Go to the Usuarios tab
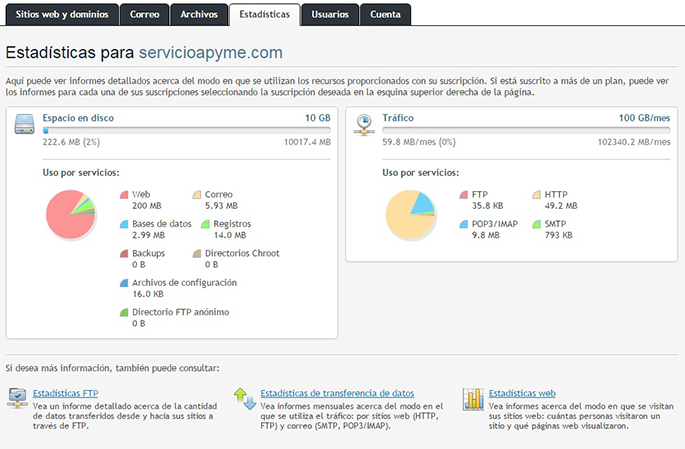Viewport: 685px width, 449px height. click(x=330, y=15)
